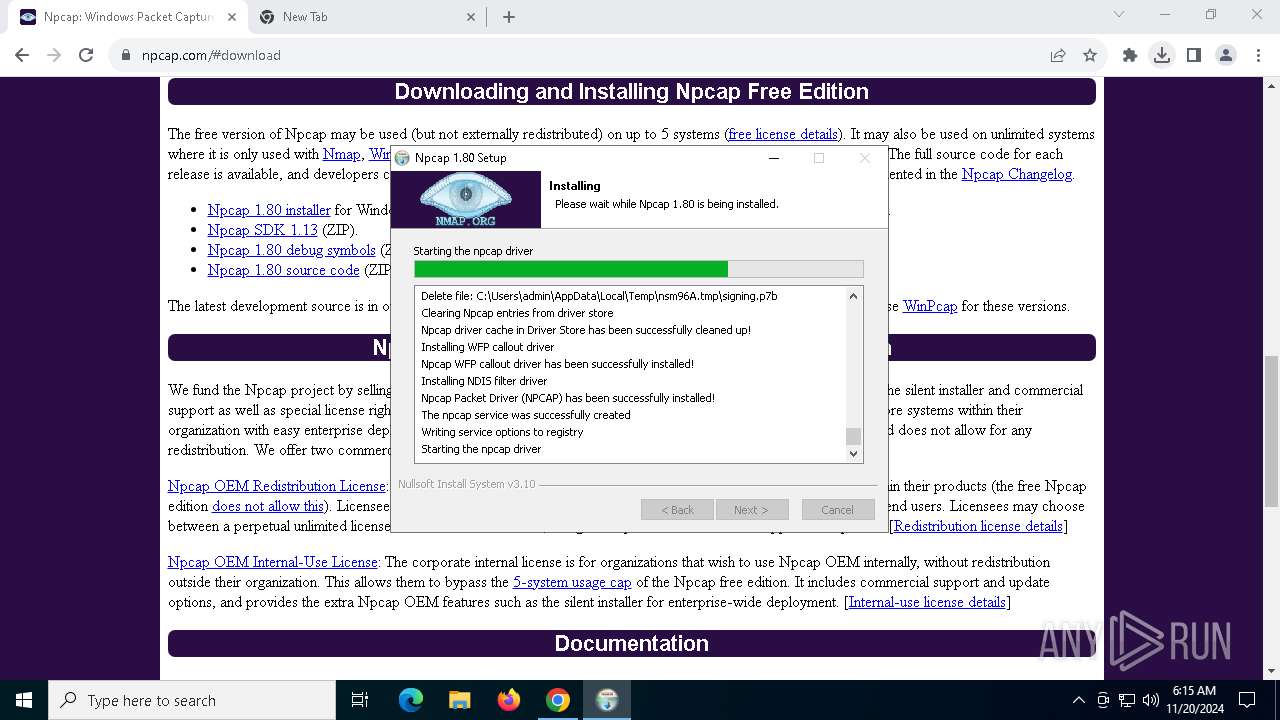Select log line 'Writing service options to registry'
Image resolution: width=1280 pixels, height=720 pixels.
coord(502,432)
